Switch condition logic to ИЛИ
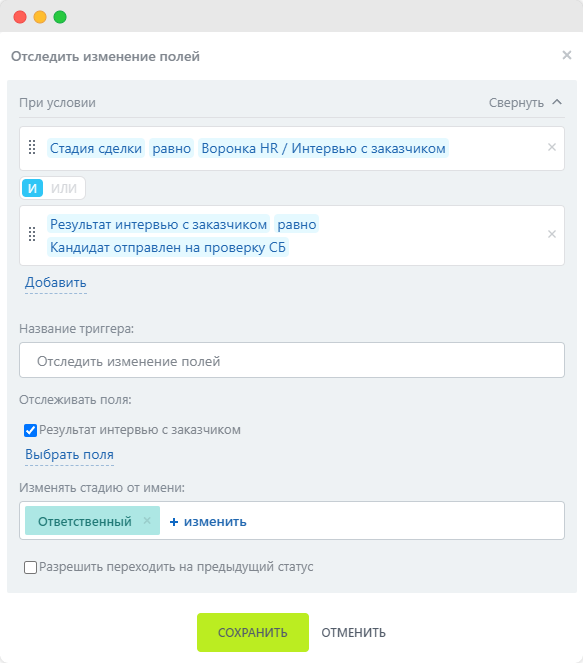Screen dimensions: 583x663 pyautogui.click(x=64, y=188)
